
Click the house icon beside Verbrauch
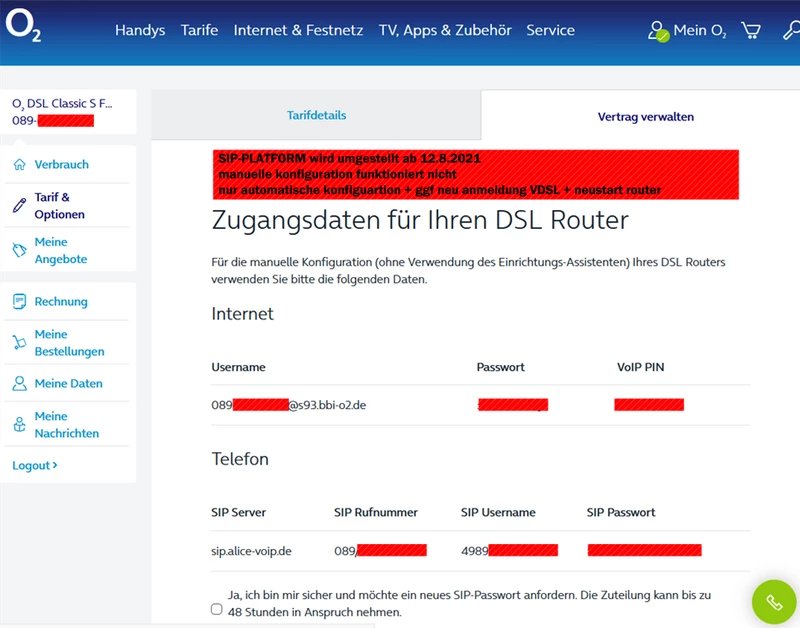pos(19,164)
